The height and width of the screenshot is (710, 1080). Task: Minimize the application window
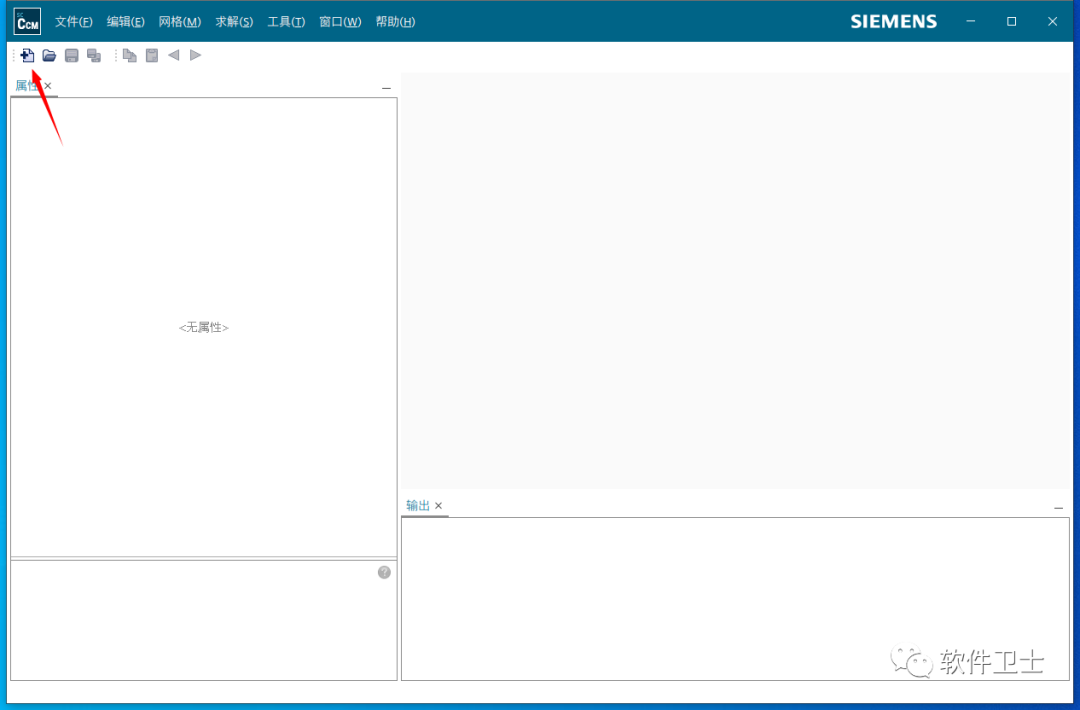(x=970, y=21)
